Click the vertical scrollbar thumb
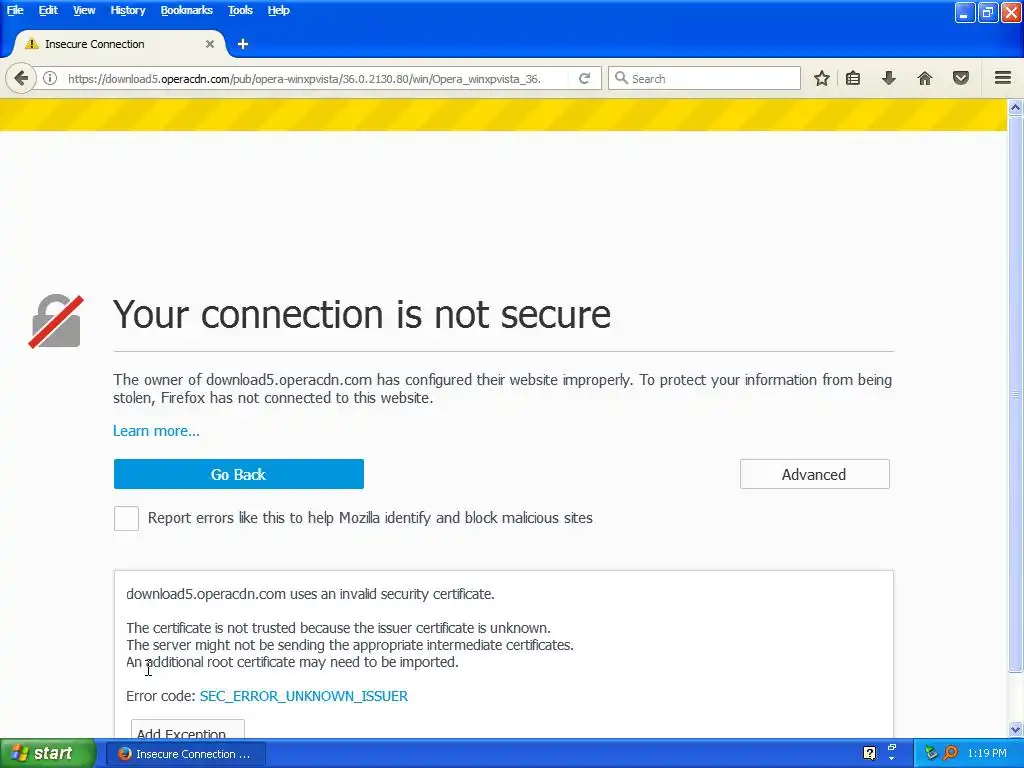Viewport: 1024px width, 768px height. pyautogui.click(x=1015, y=394)
